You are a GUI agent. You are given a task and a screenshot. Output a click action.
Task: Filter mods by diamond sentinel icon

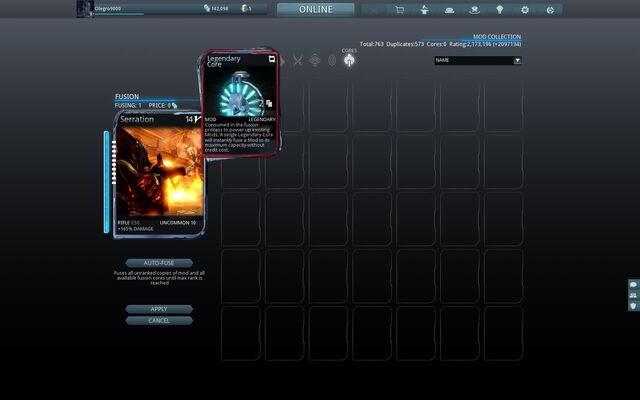[315, 60]
